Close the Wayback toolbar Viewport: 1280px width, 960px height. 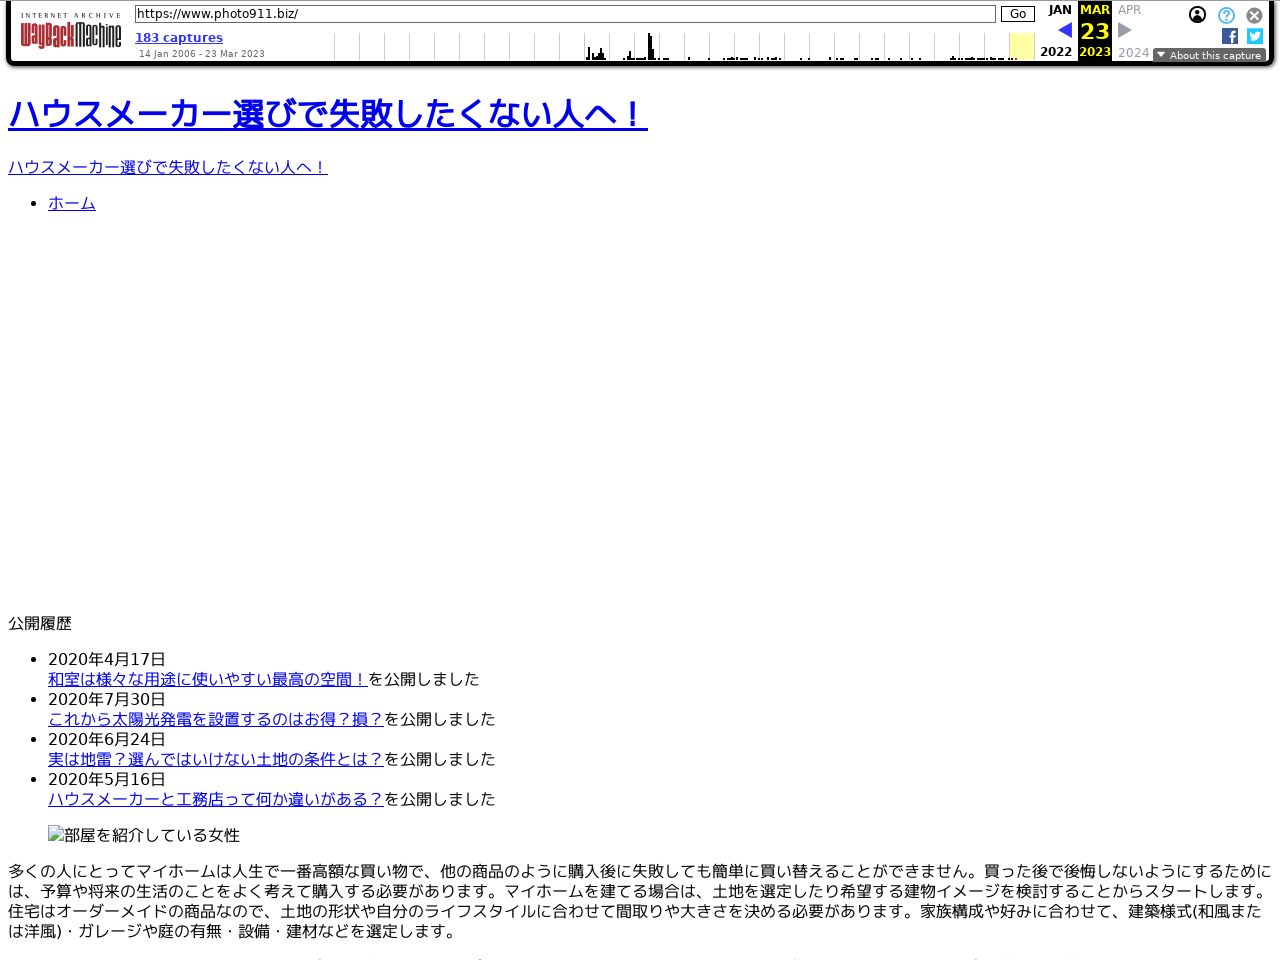coord(1254,15)
